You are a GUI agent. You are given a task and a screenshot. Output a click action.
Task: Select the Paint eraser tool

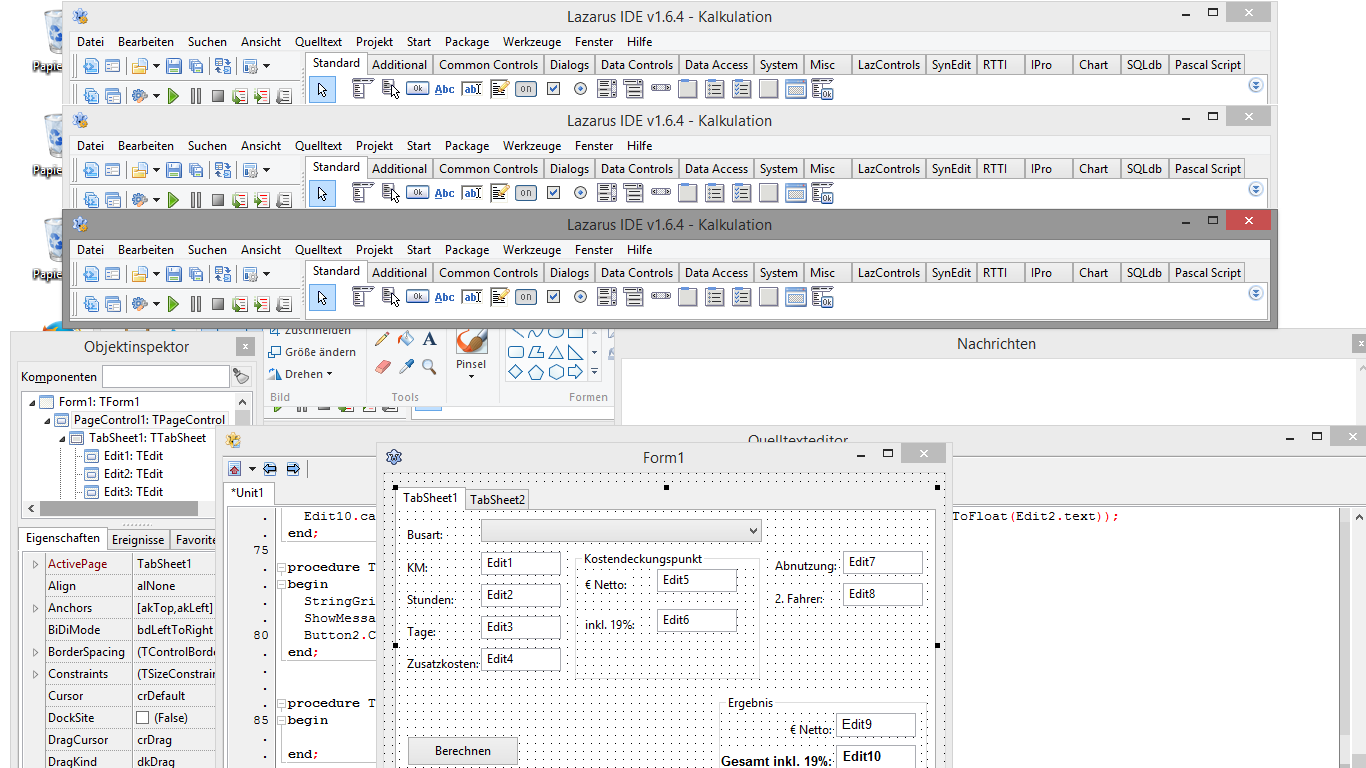(382, 367)
